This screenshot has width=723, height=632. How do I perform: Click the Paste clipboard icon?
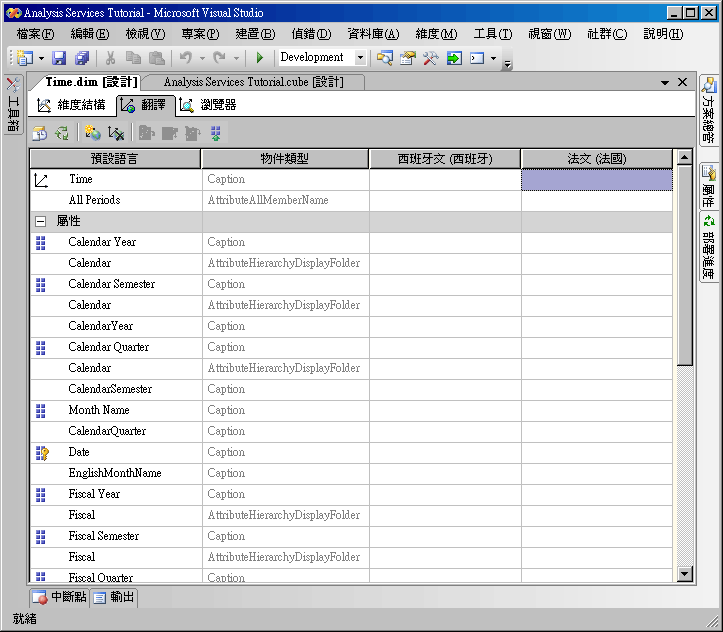157,58
